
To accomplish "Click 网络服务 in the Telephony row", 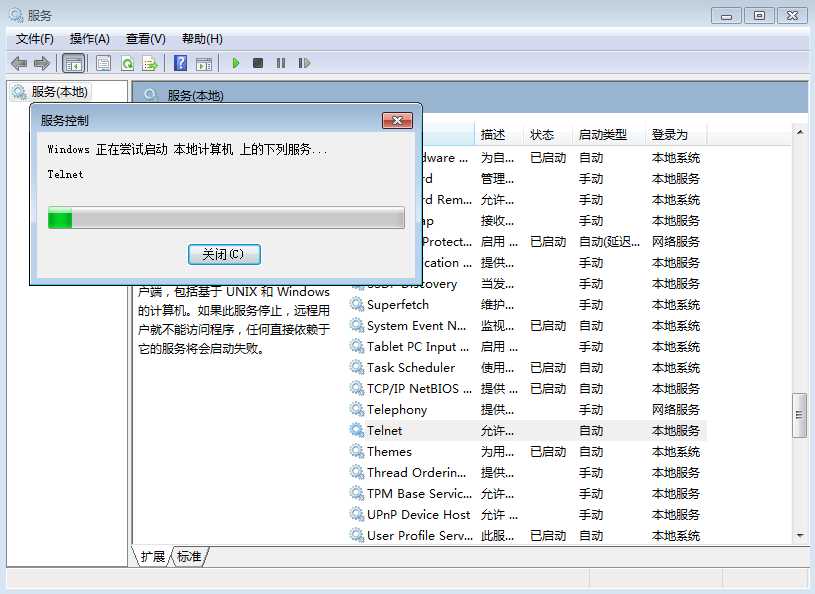I will tap(676, 410).
